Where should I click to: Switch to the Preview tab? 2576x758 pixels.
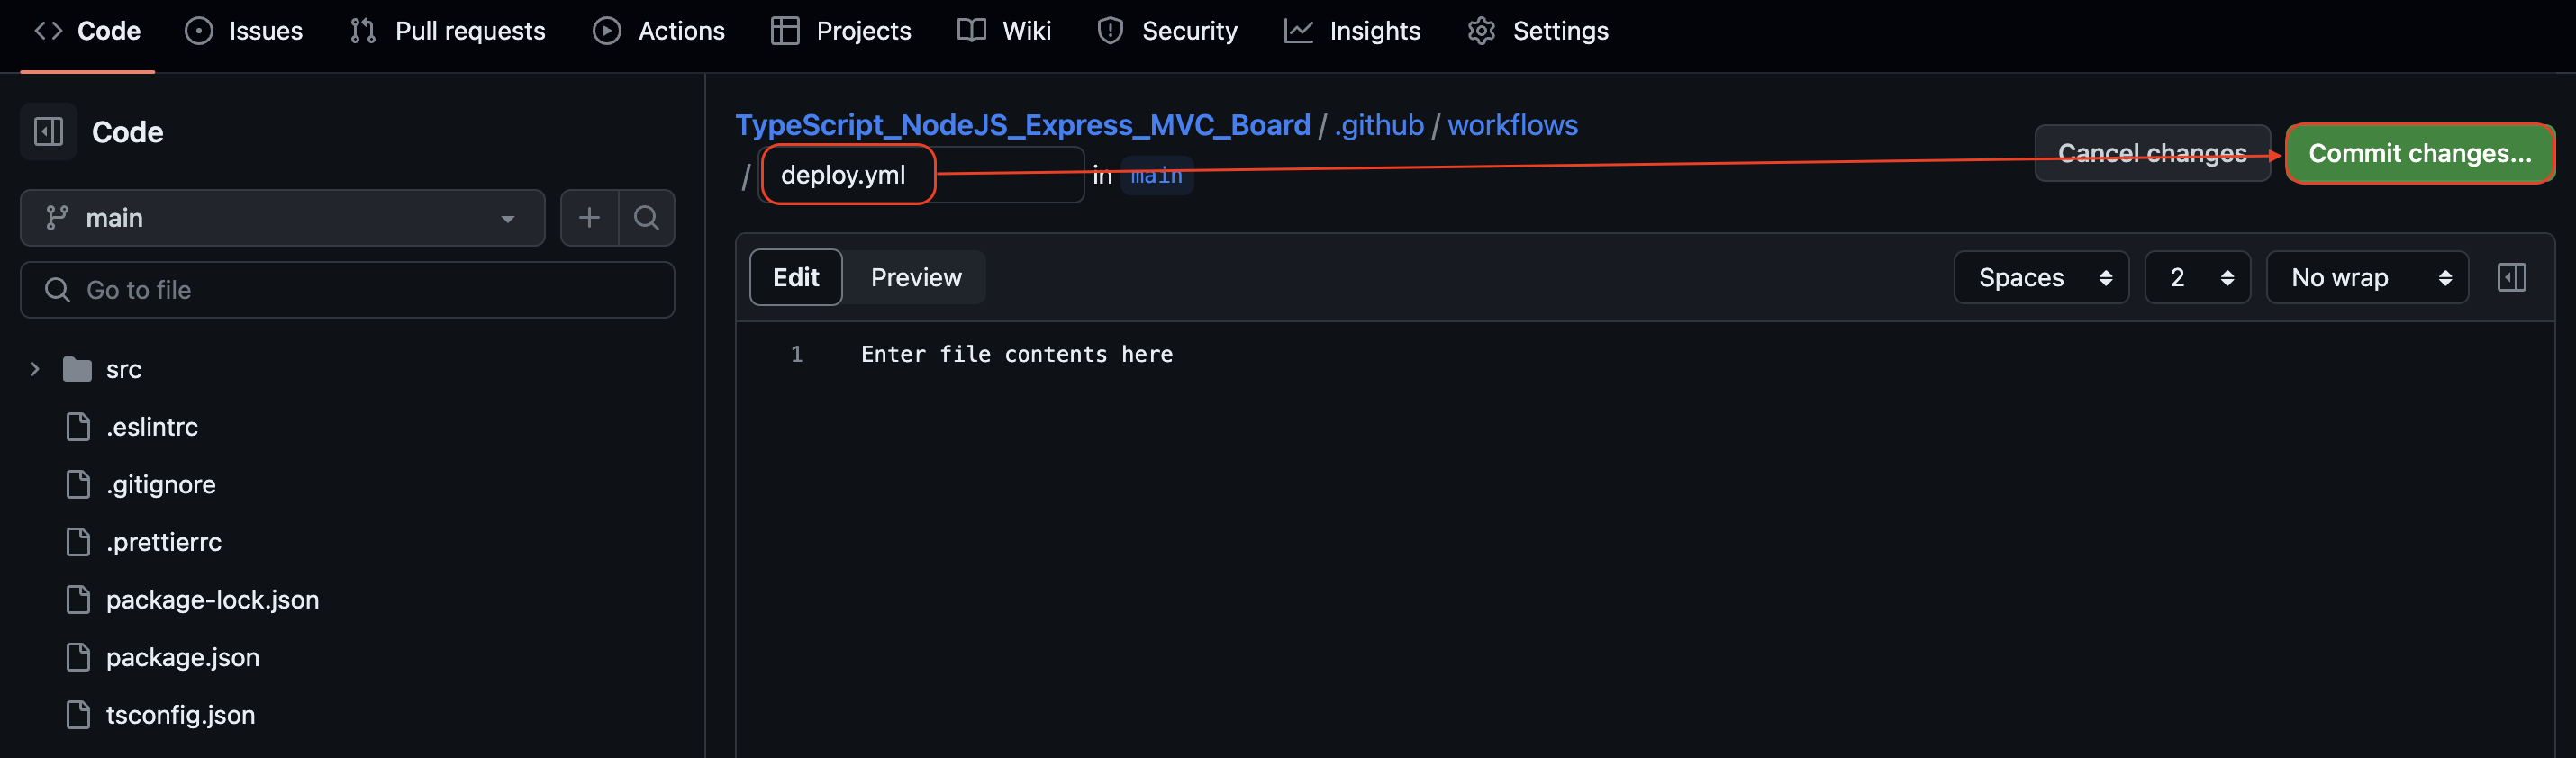pyautogui.click(x=916, y=277)
